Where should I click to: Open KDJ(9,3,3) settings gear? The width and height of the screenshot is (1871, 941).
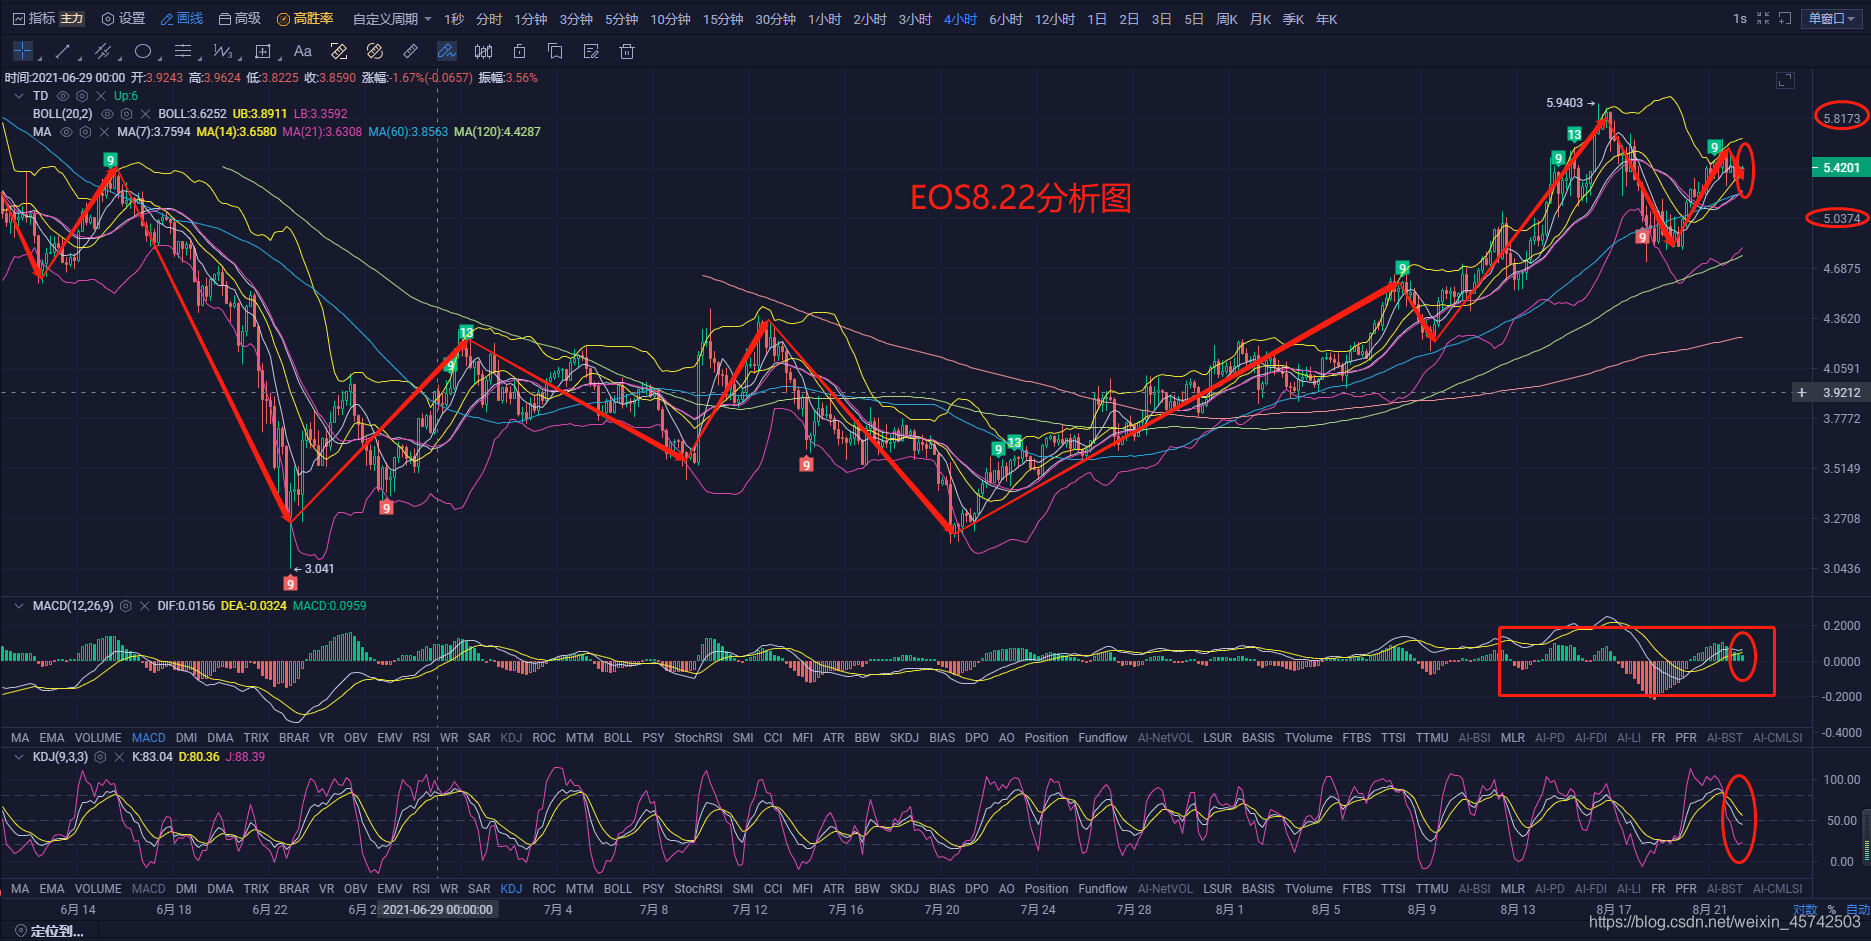pyautogui.click(x=100, y=757)
